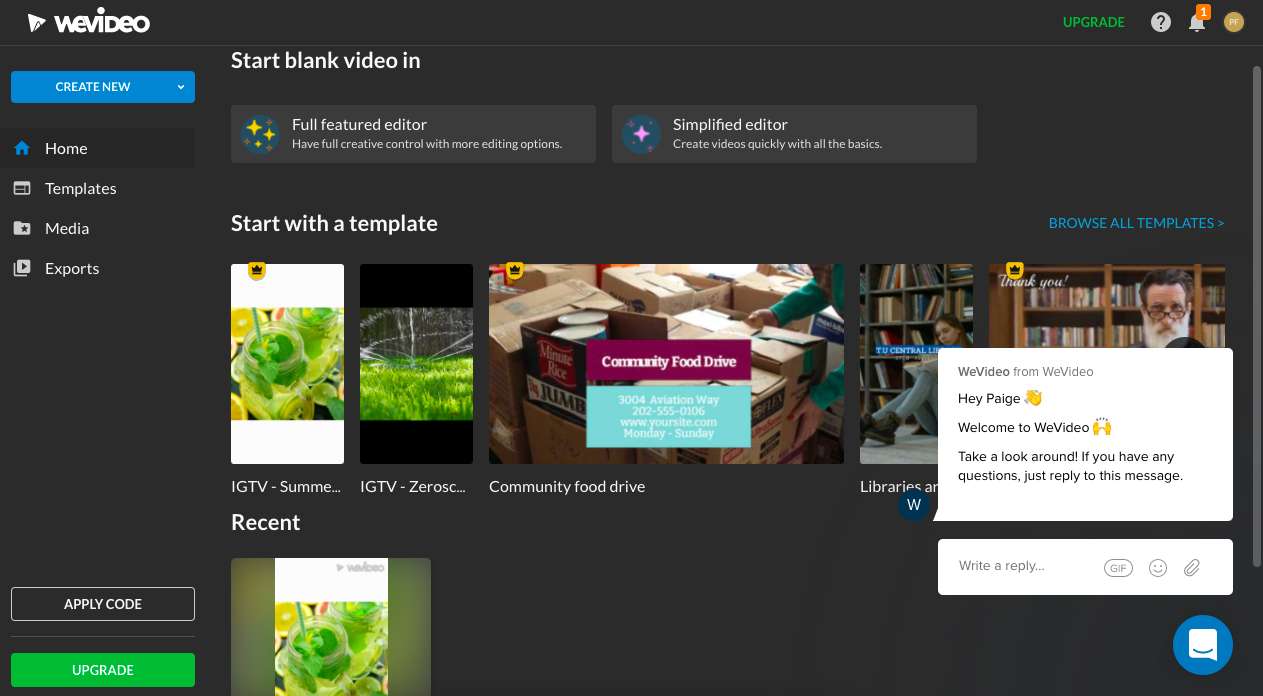Open Exports in the sidebar
Screen dimensions: 1263x696
click(x=72, y=268)
